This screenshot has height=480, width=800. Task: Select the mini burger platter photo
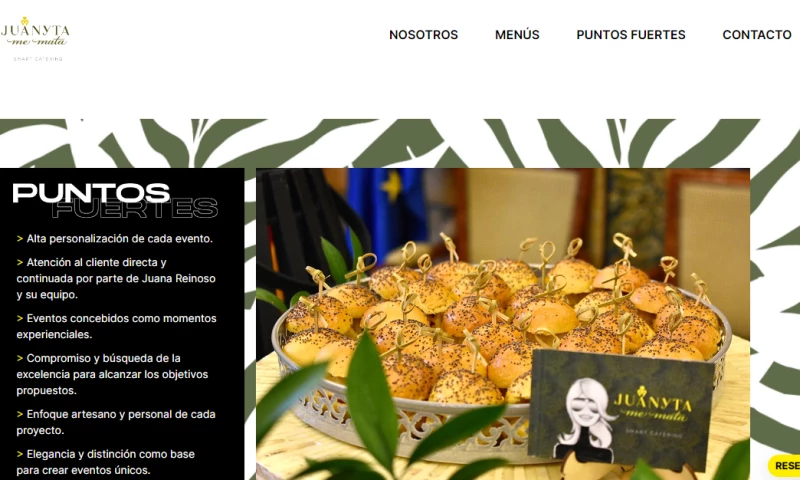pos(503,323)
